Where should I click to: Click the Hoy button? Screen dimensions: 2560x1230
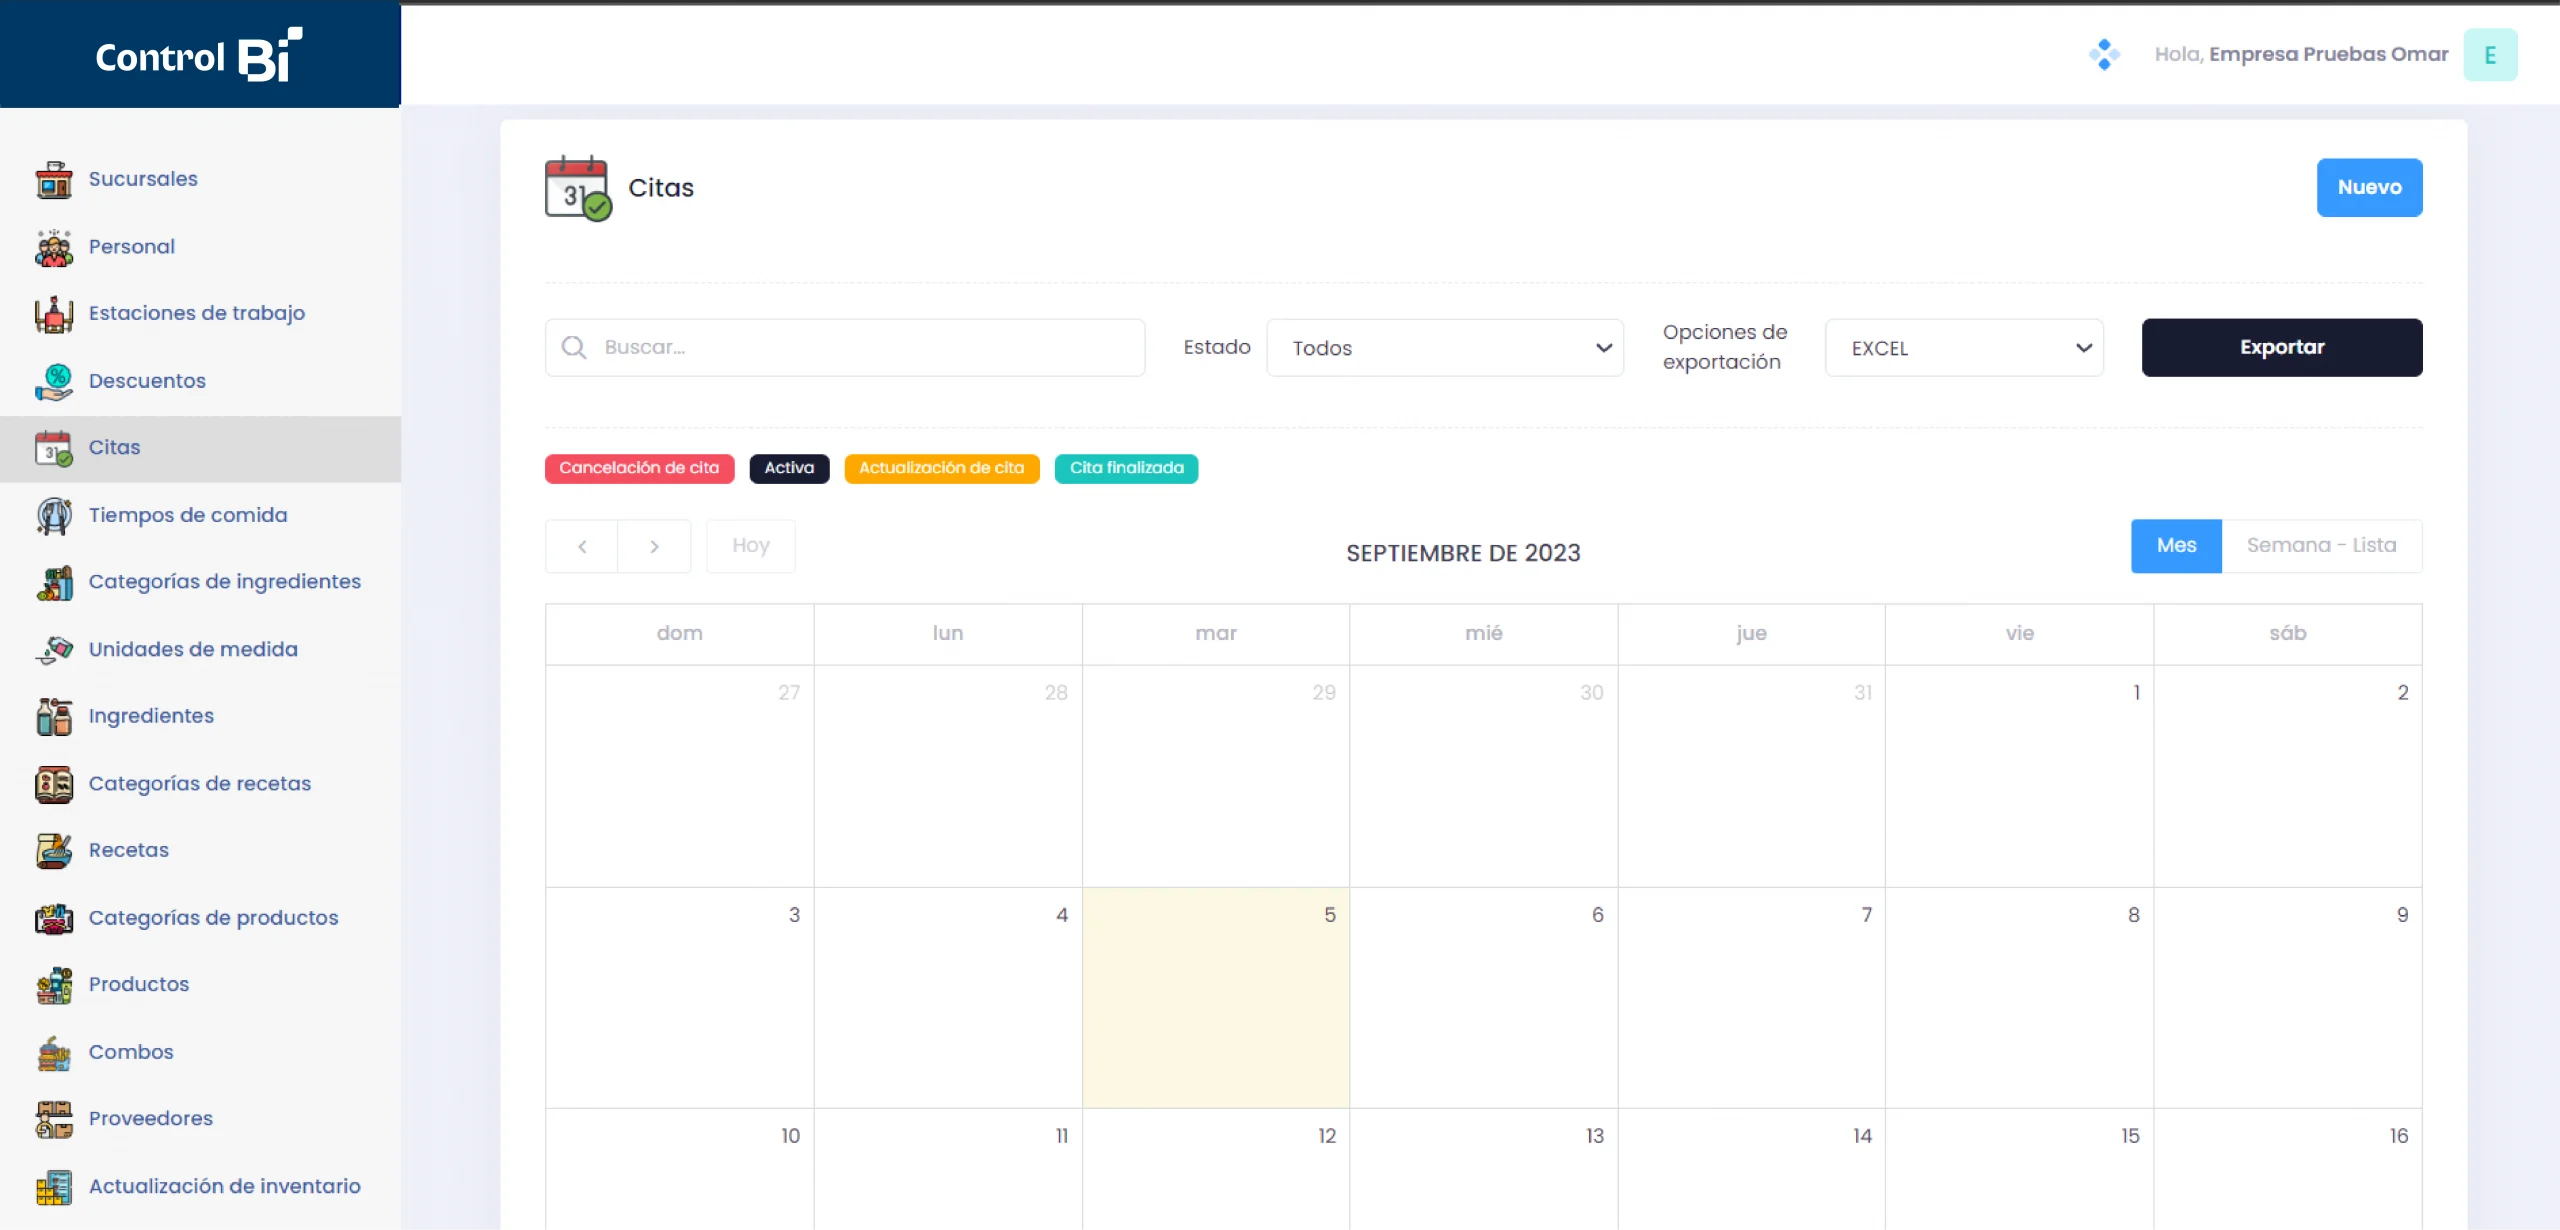750,546
